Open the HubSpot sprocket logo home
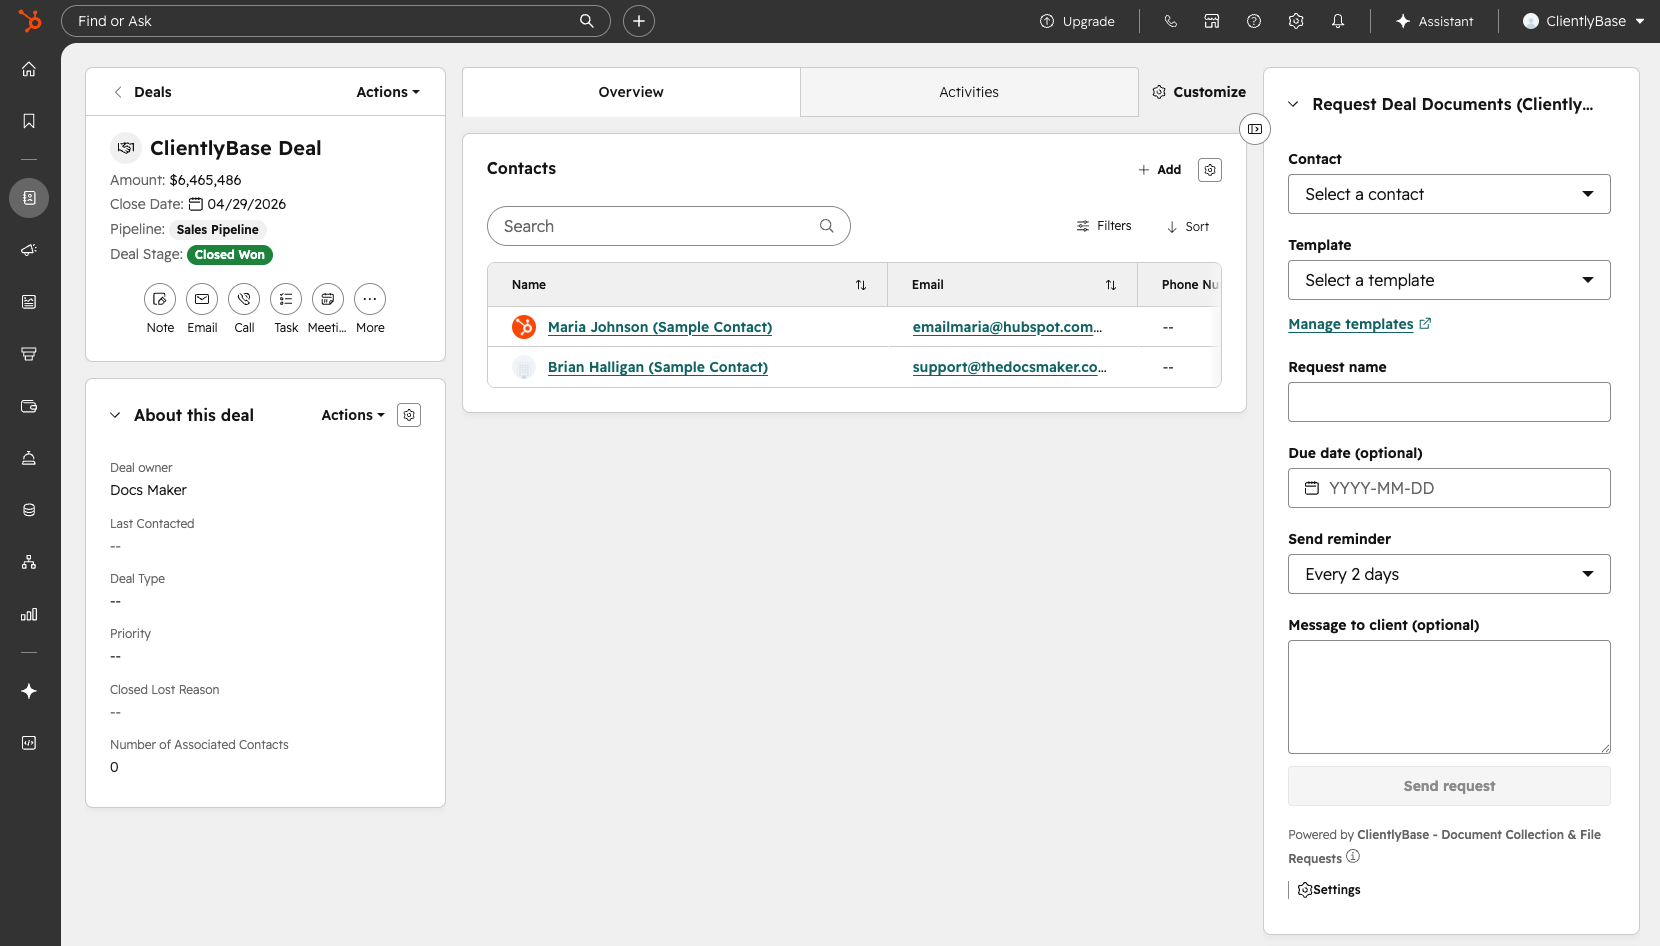Image resolution: width=1660 pixels, height=946 pixels. pyautogui.click(x=30, y=20)
